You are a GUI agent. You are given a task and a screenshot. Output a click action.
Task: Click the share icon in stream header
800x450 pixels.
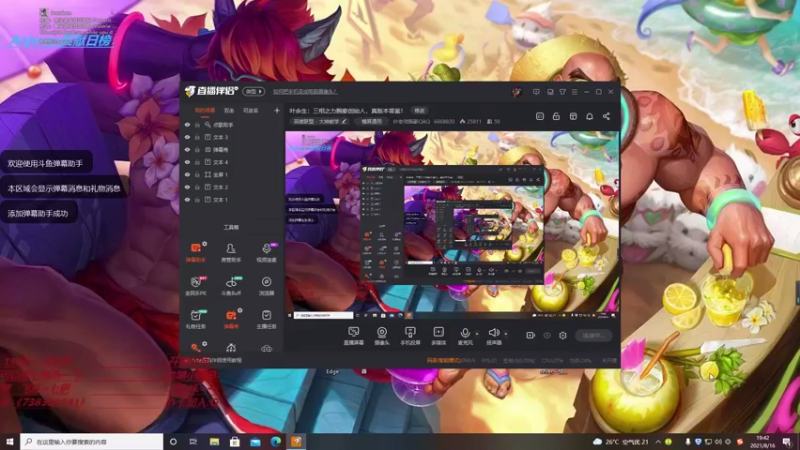click(606, 116)
